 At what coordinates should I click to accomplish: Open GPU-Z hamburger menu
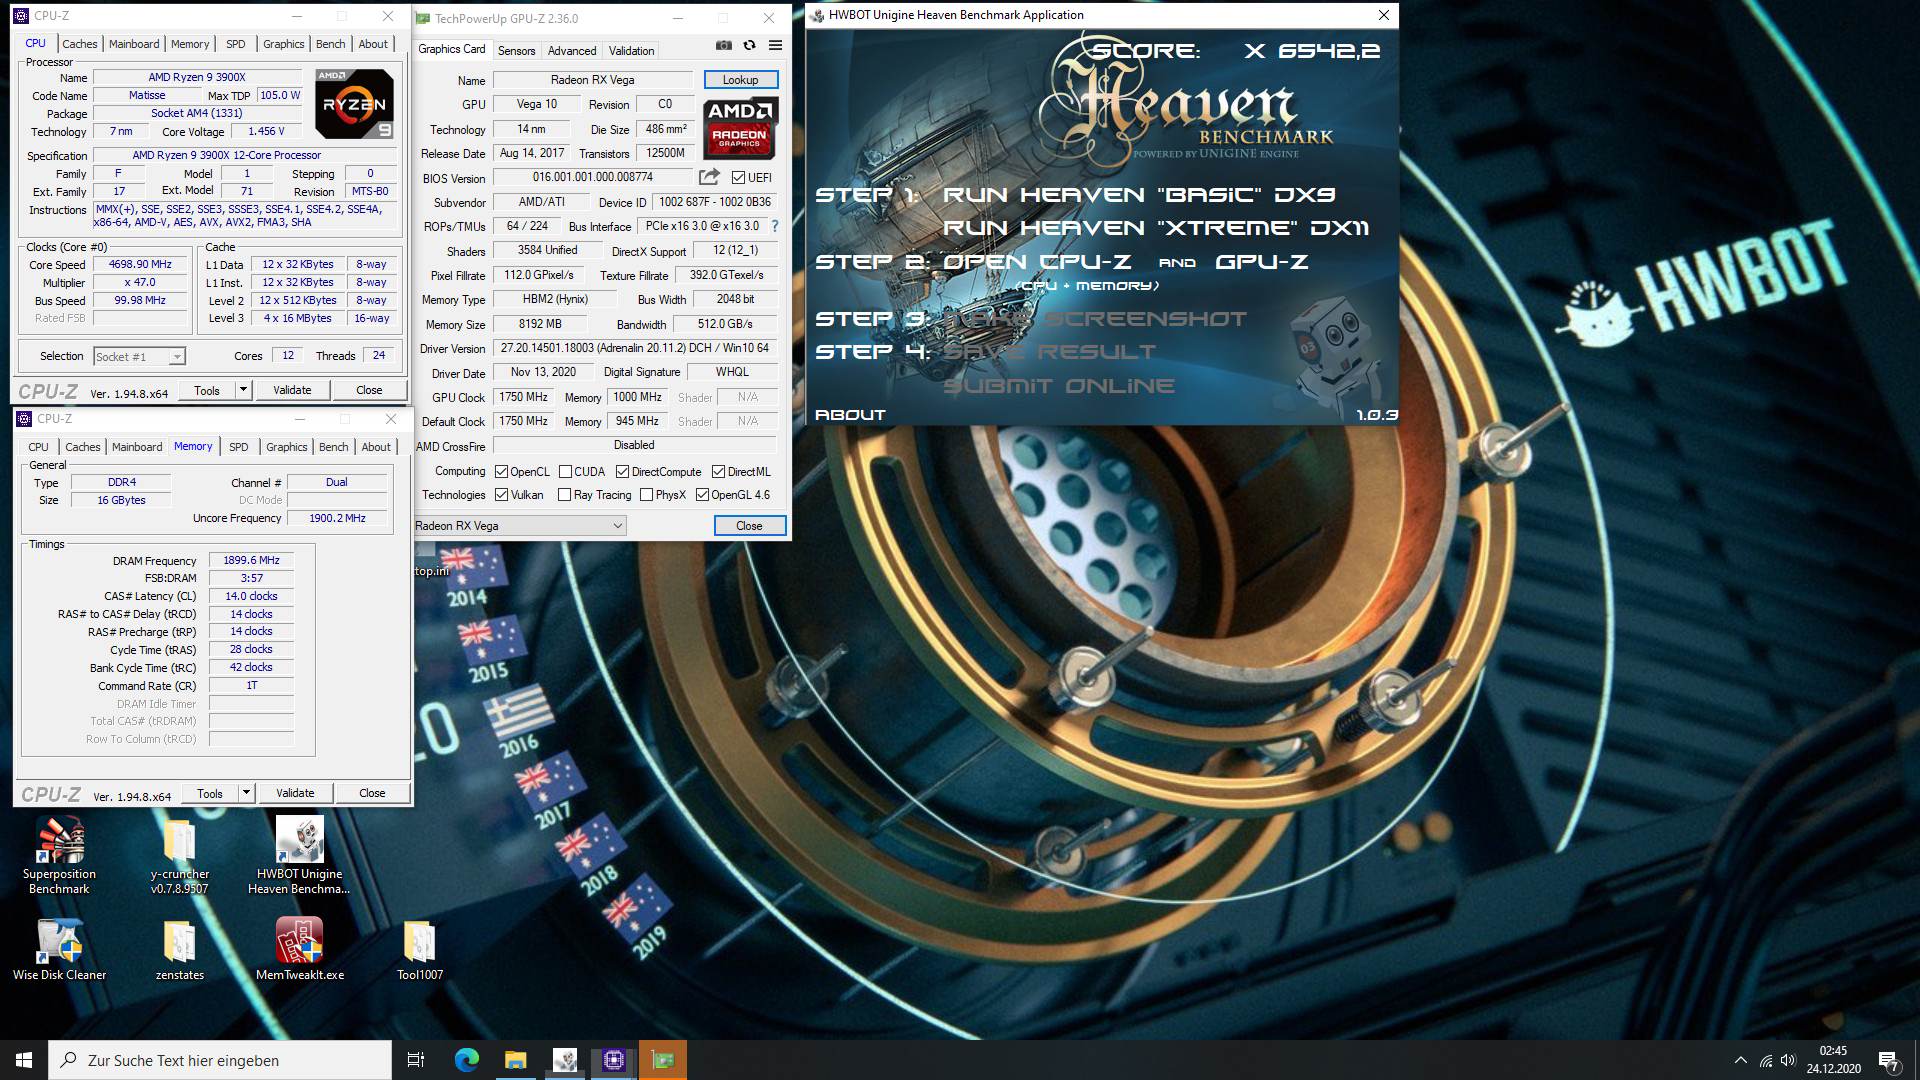(775, 45)
